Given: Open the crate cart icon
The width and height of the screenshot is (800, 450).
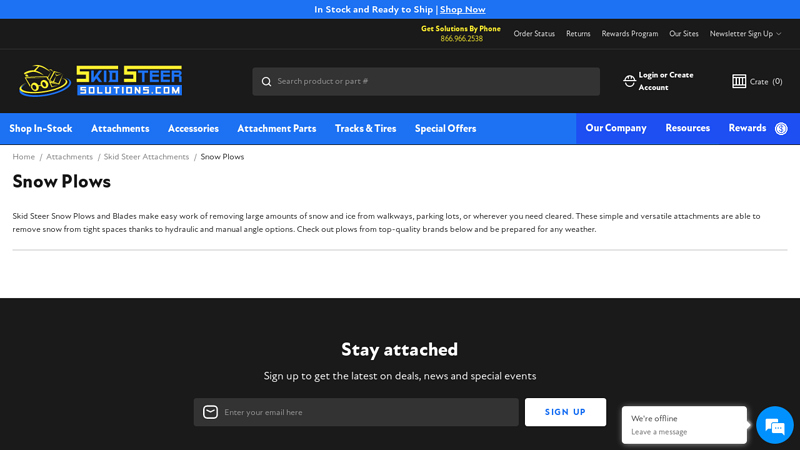Looking at the screenshot, I should pos(739,81).
